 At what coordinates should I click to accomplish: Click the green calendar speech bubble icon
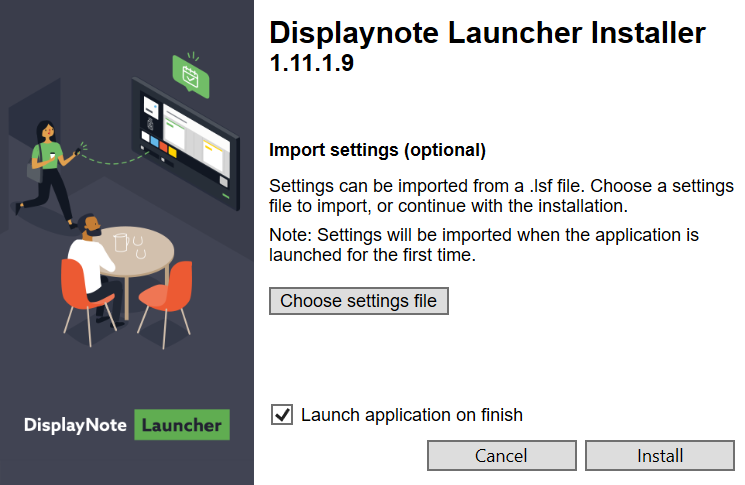(x=191, y=76)
